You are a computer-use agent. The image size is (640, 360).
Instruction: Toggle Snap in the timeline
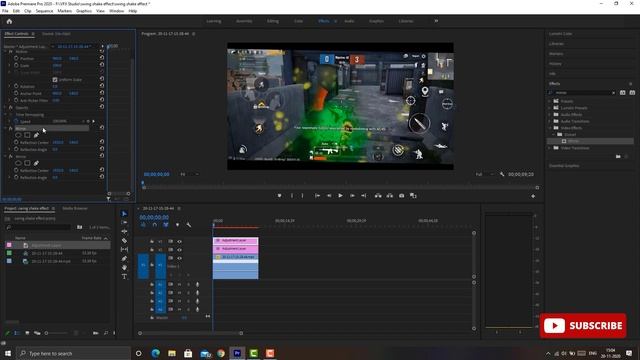click(x=154, y=225)
